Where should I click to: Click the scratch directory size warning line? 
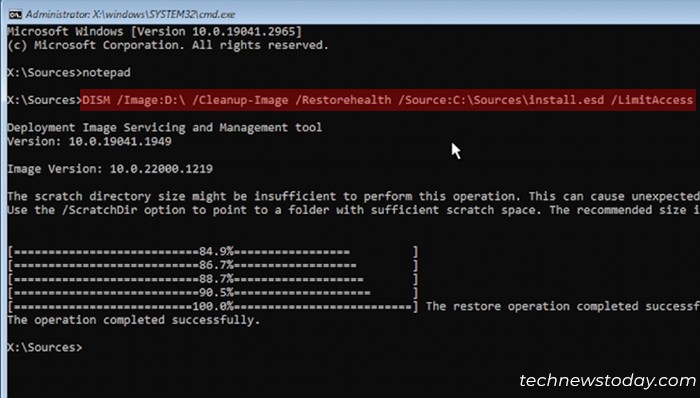(354, 196)
